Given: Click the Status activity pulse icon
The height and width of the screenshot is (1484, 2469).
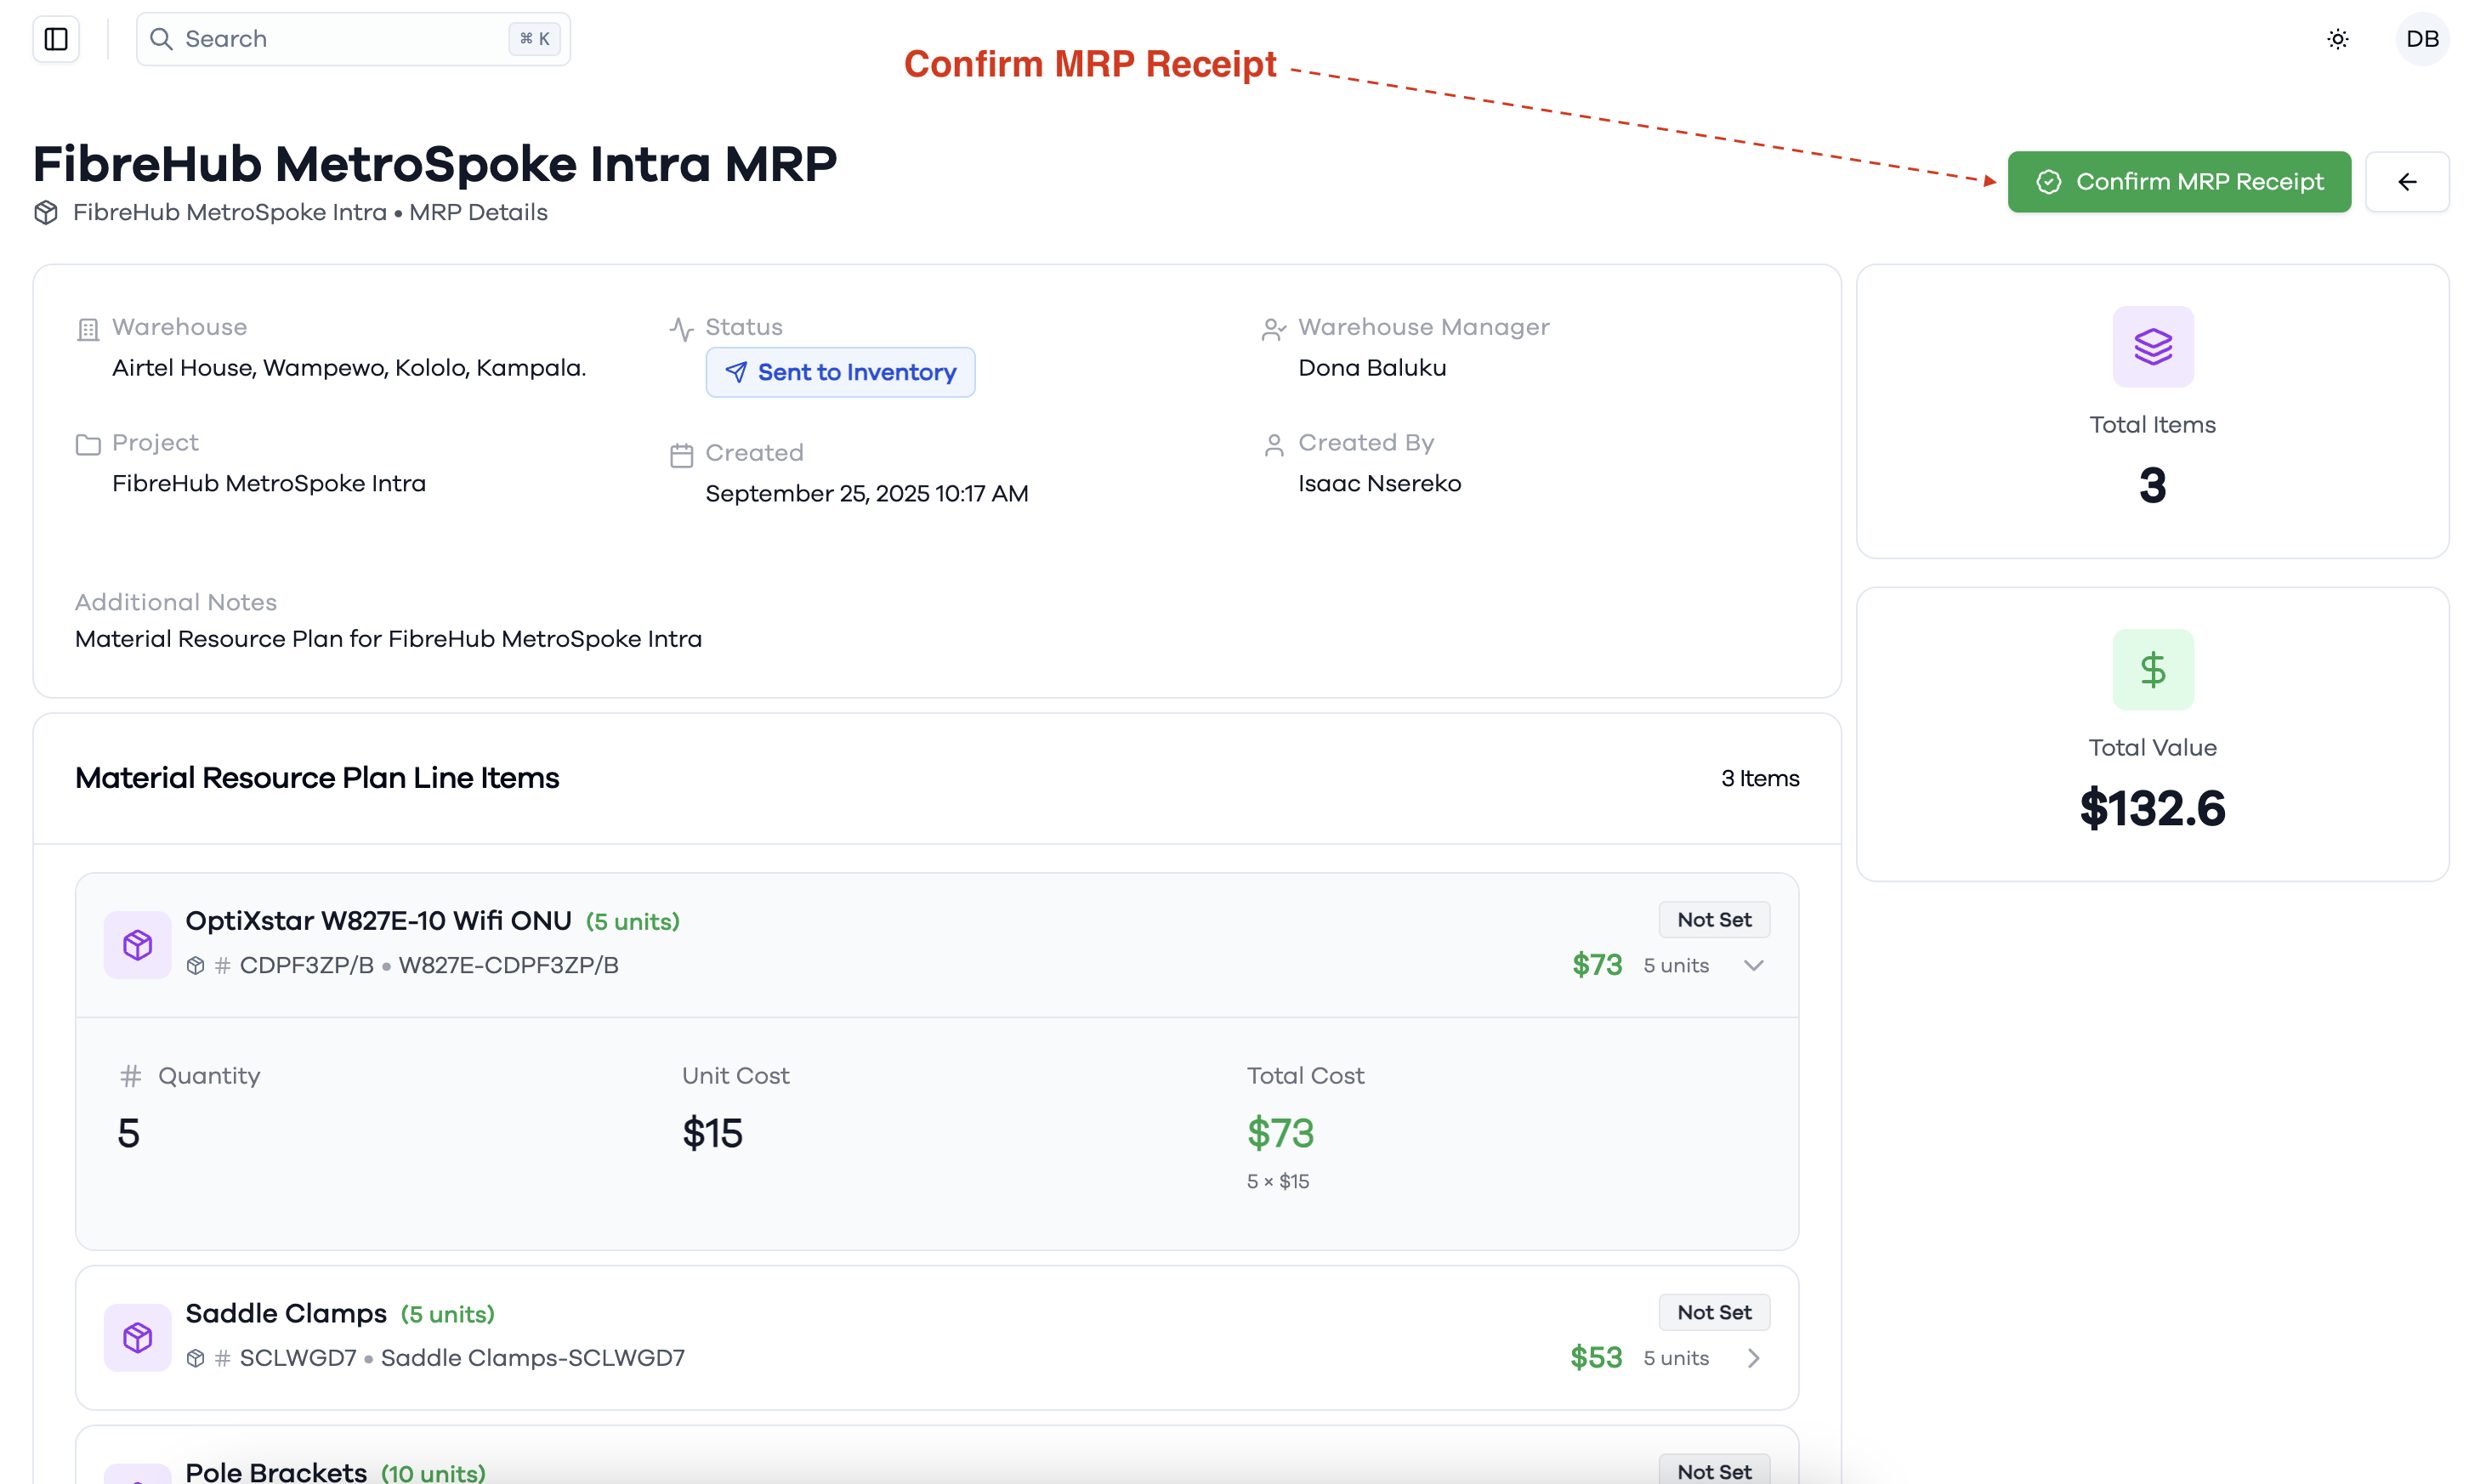Looking at the screenshot, I should pyautogui.click(x=681, y=329).
